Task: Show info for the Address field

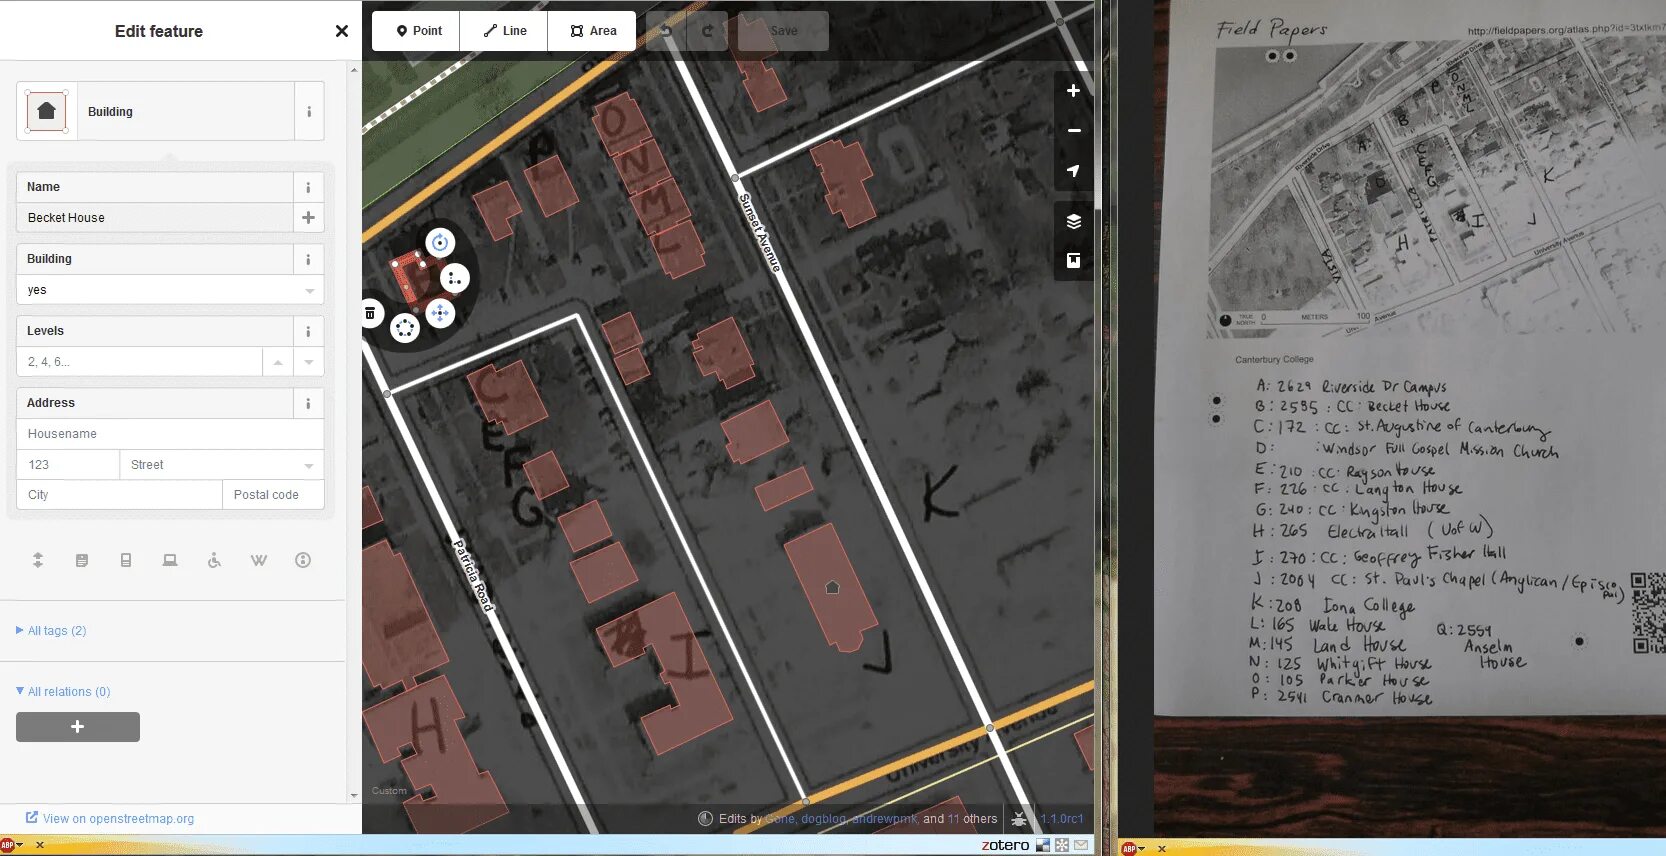Action: coord(308,403)
